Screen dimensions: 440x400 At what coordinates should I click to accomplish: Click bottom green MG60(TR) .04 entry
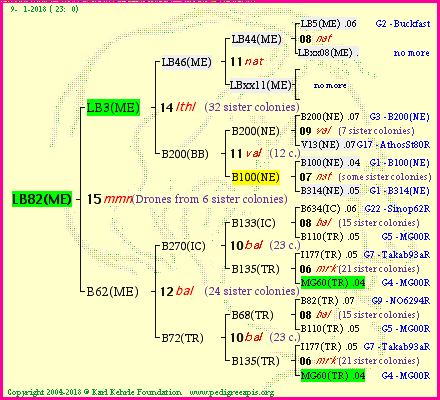point(333,375)
